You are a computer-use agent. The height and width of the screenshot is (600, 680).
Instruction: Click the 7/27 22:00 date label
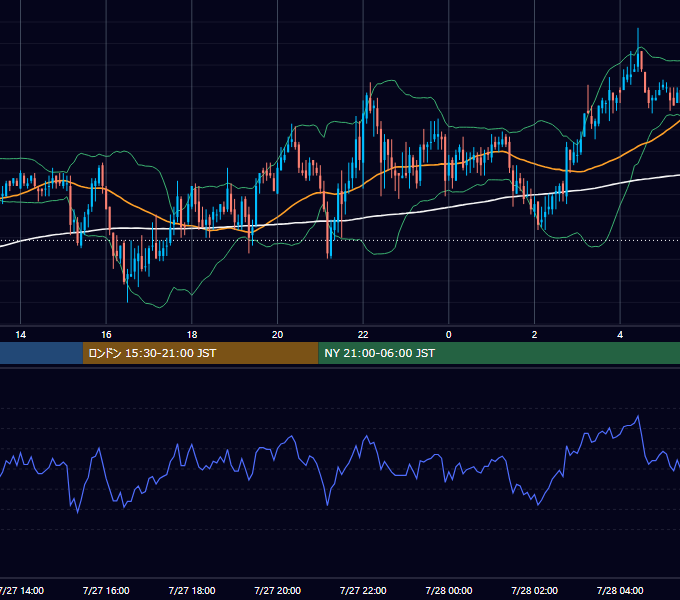(x=363, y=590)
